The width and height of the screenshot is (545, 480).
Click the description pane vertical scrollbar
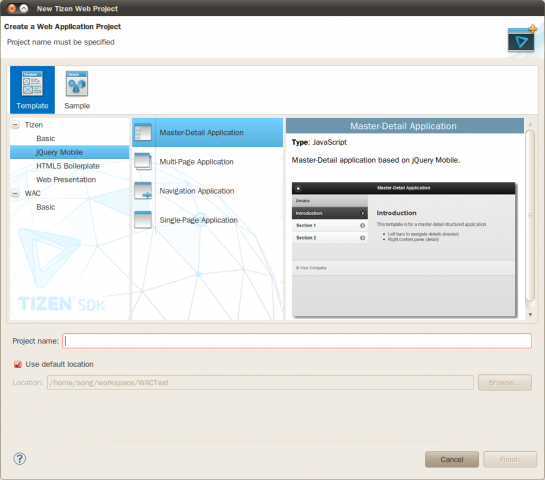pyautogui.click(x=530, y=216)
